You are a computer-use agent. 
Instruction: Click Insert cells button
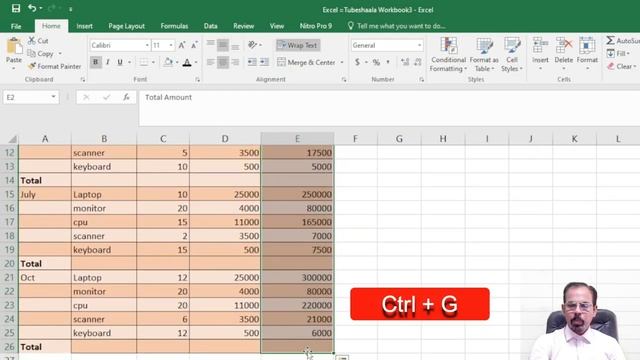coord(540,53)
